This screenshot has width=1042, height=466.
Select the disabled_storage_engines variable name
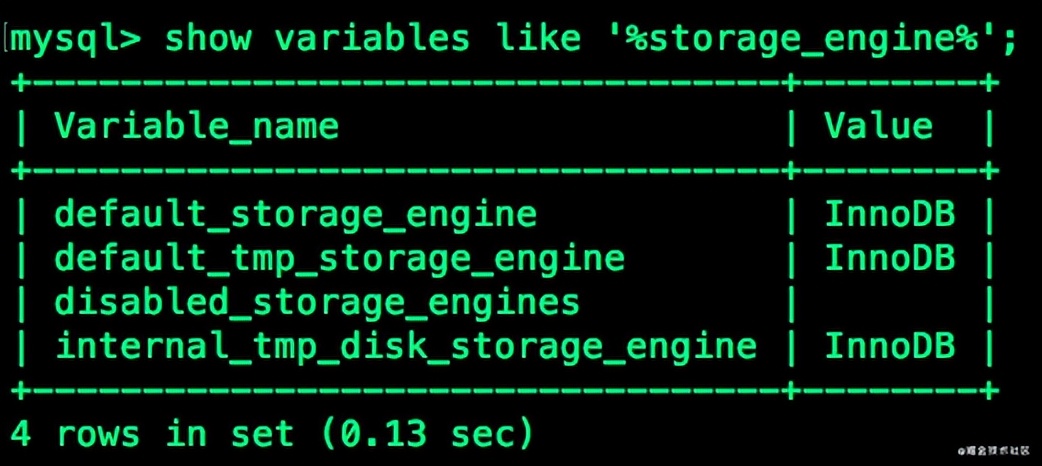click(x=317, y=302)
